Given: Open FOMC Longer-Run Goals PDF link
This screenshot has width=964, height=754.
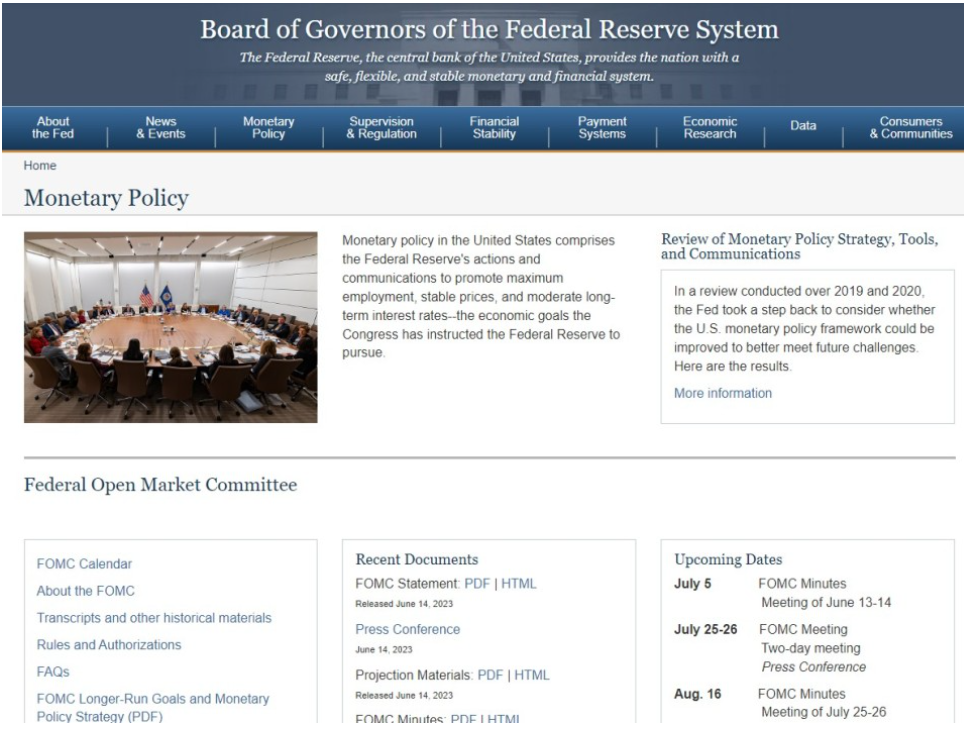Looking at the screenshot, I should [153, 708].
